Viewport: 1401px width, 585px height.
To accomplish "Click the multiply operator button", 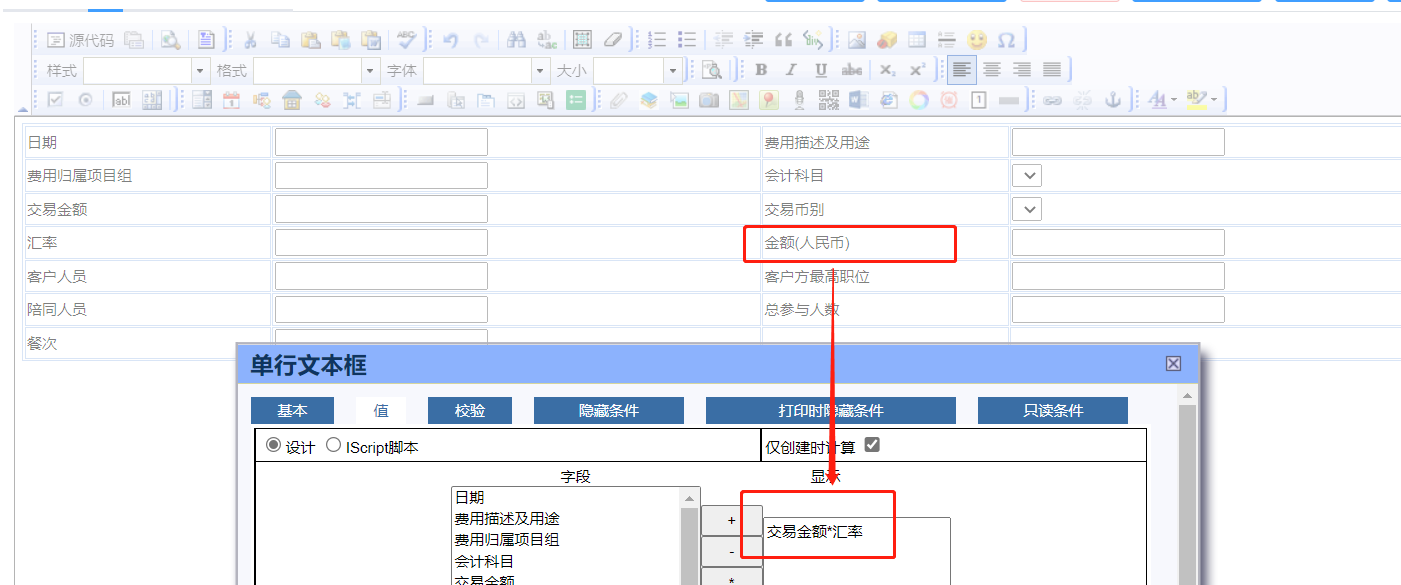I will point(732,577).
